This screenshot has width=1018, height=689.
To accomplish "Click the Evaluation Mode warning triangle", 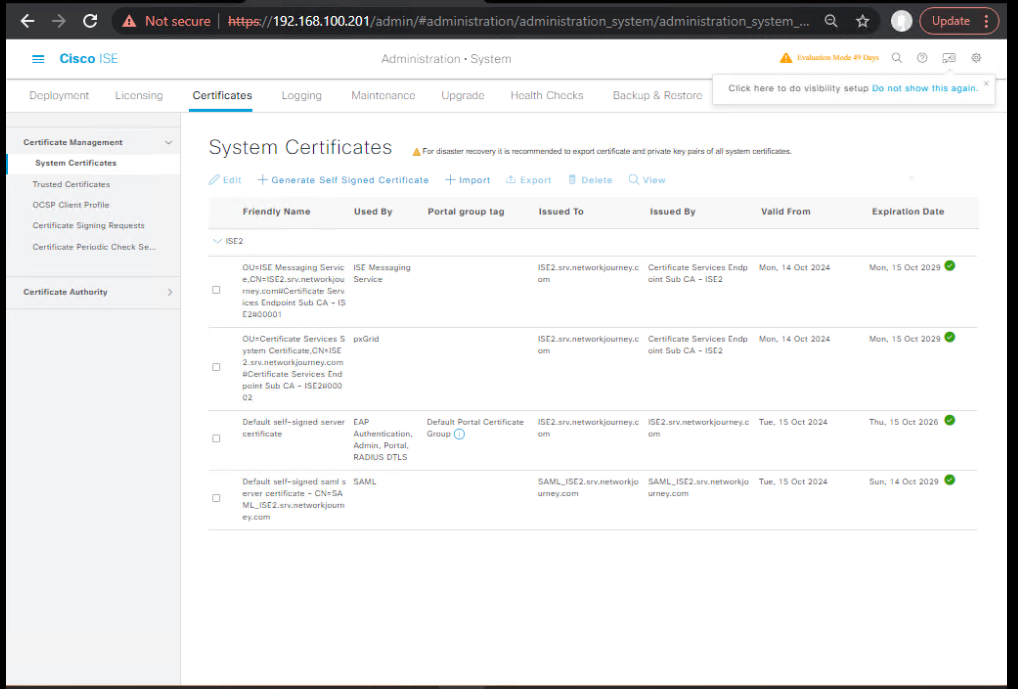I will tap(786, 58).
